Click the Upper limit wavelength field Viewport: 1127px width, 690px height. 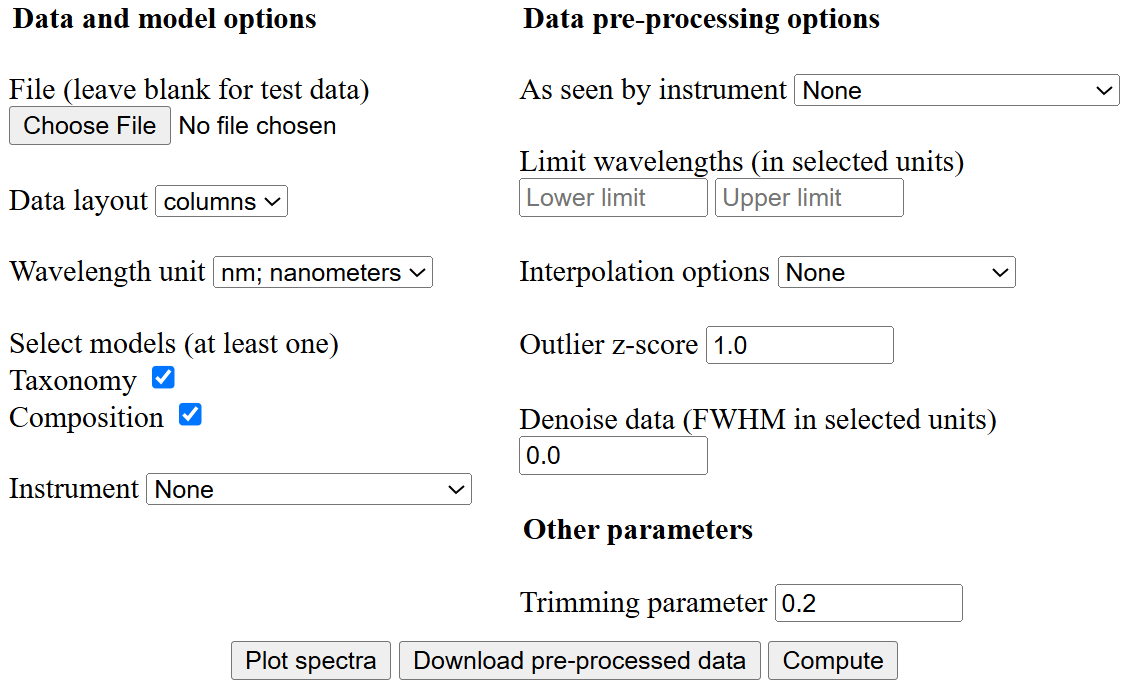[809, 197]
